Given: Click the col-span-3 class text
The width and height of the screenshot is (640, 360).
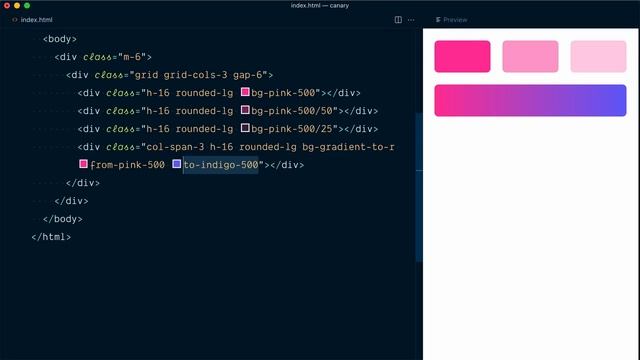Looking at the screenshot, I should 175,147.
